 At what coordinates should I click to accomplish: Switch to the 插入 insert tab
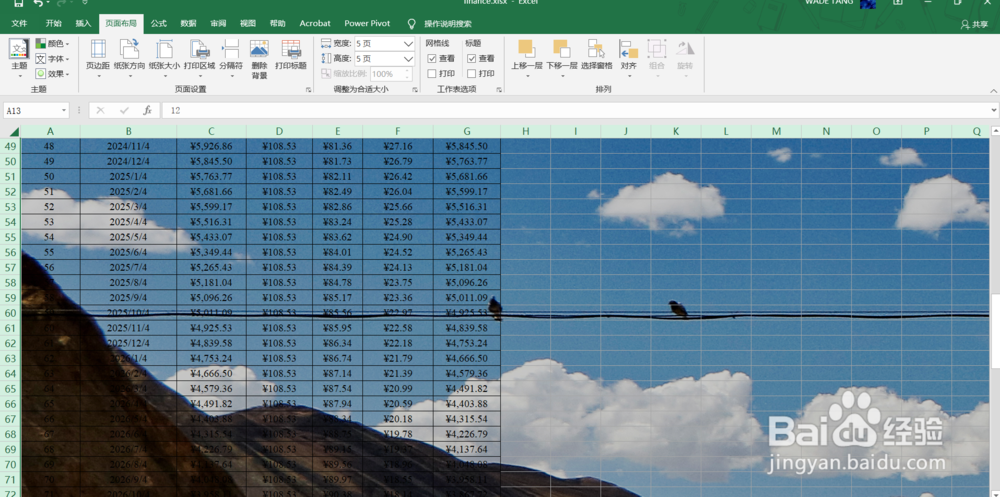(x=84, y=24)
